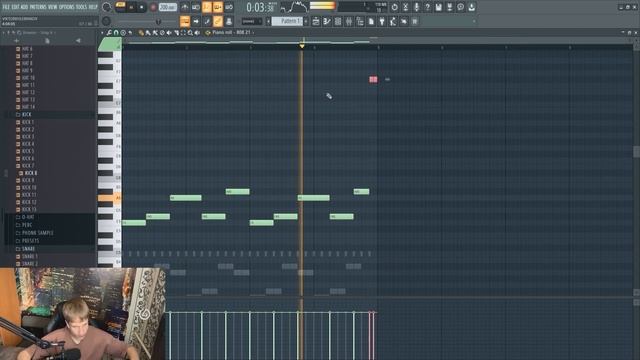The width and height of the screenshot is (640, 360).
Task: Toggle the Browser panel using its toolbar icon
Action: (x=360, y=21)
